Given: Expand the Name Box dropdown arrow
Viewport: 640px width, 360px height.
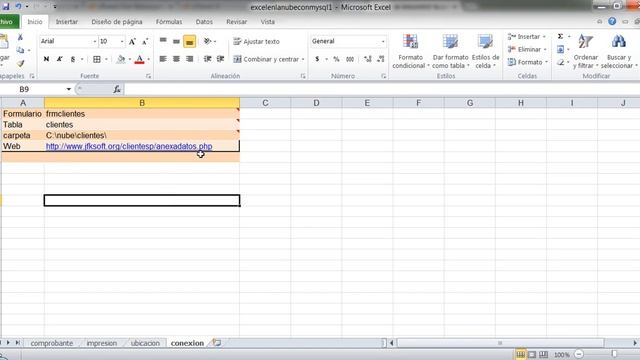Looking at the screenshot, I should coord(69,89).
